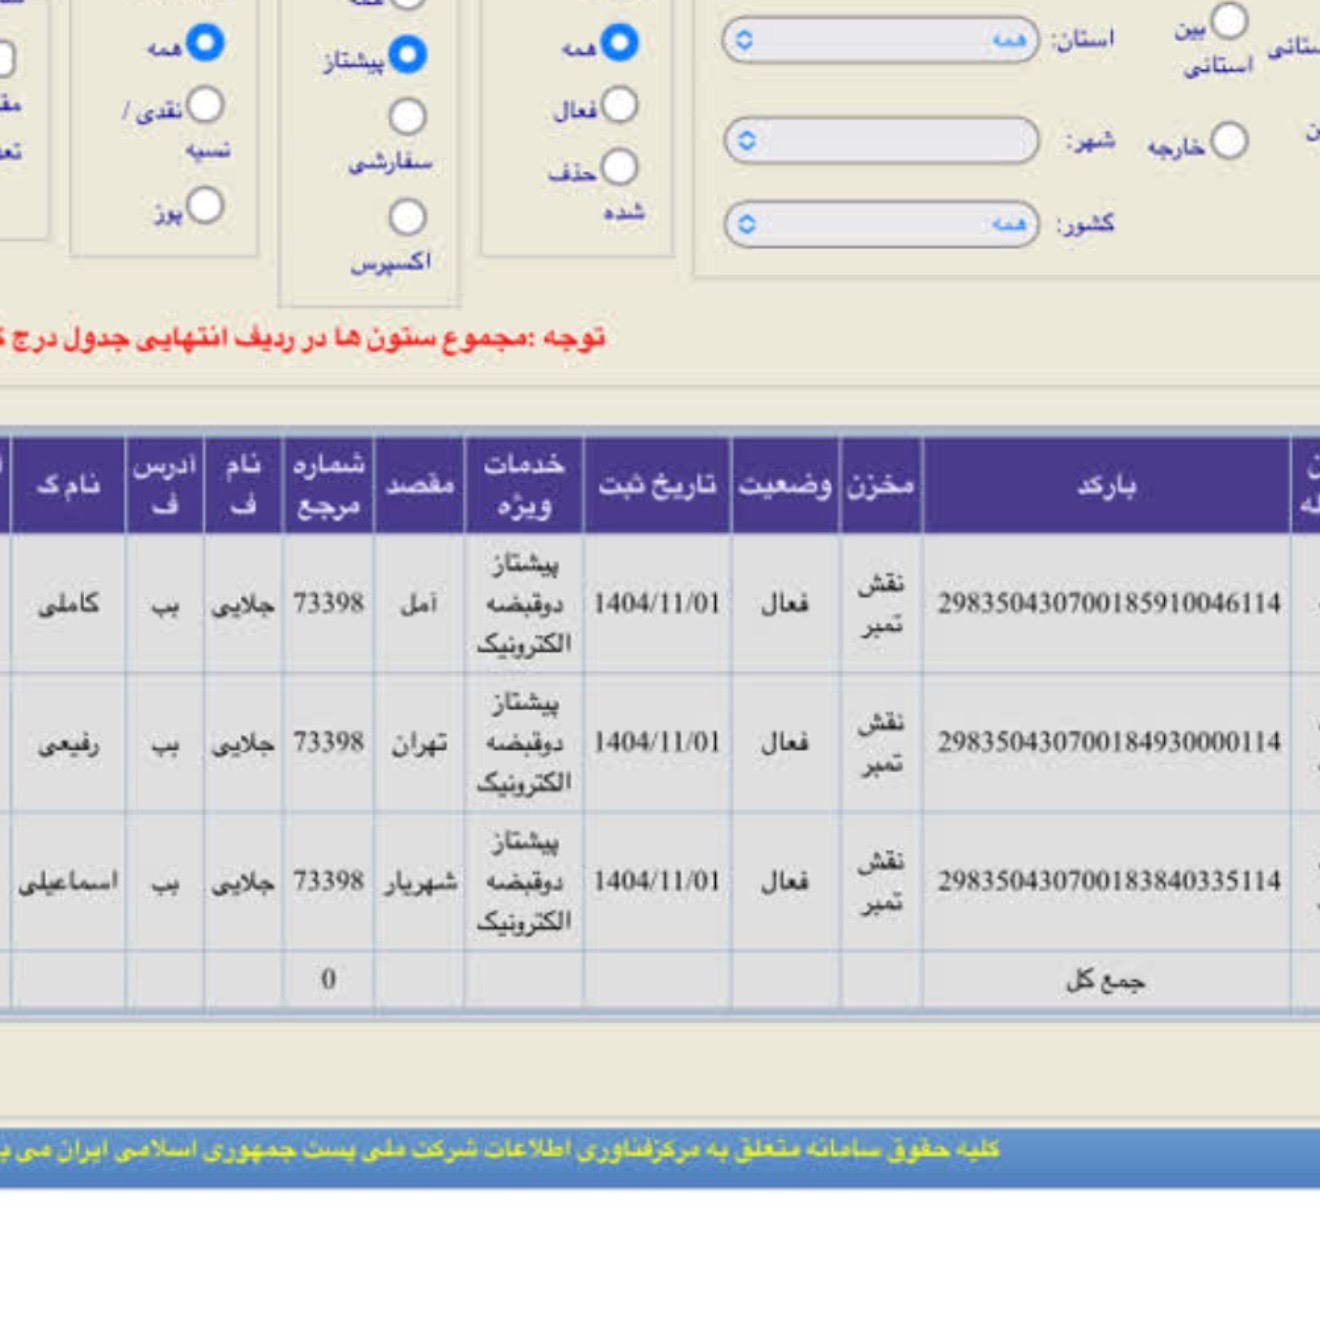Select the «پیشتاز» service type radio
Screen dimensions: 1320x1320
(407, 54)
